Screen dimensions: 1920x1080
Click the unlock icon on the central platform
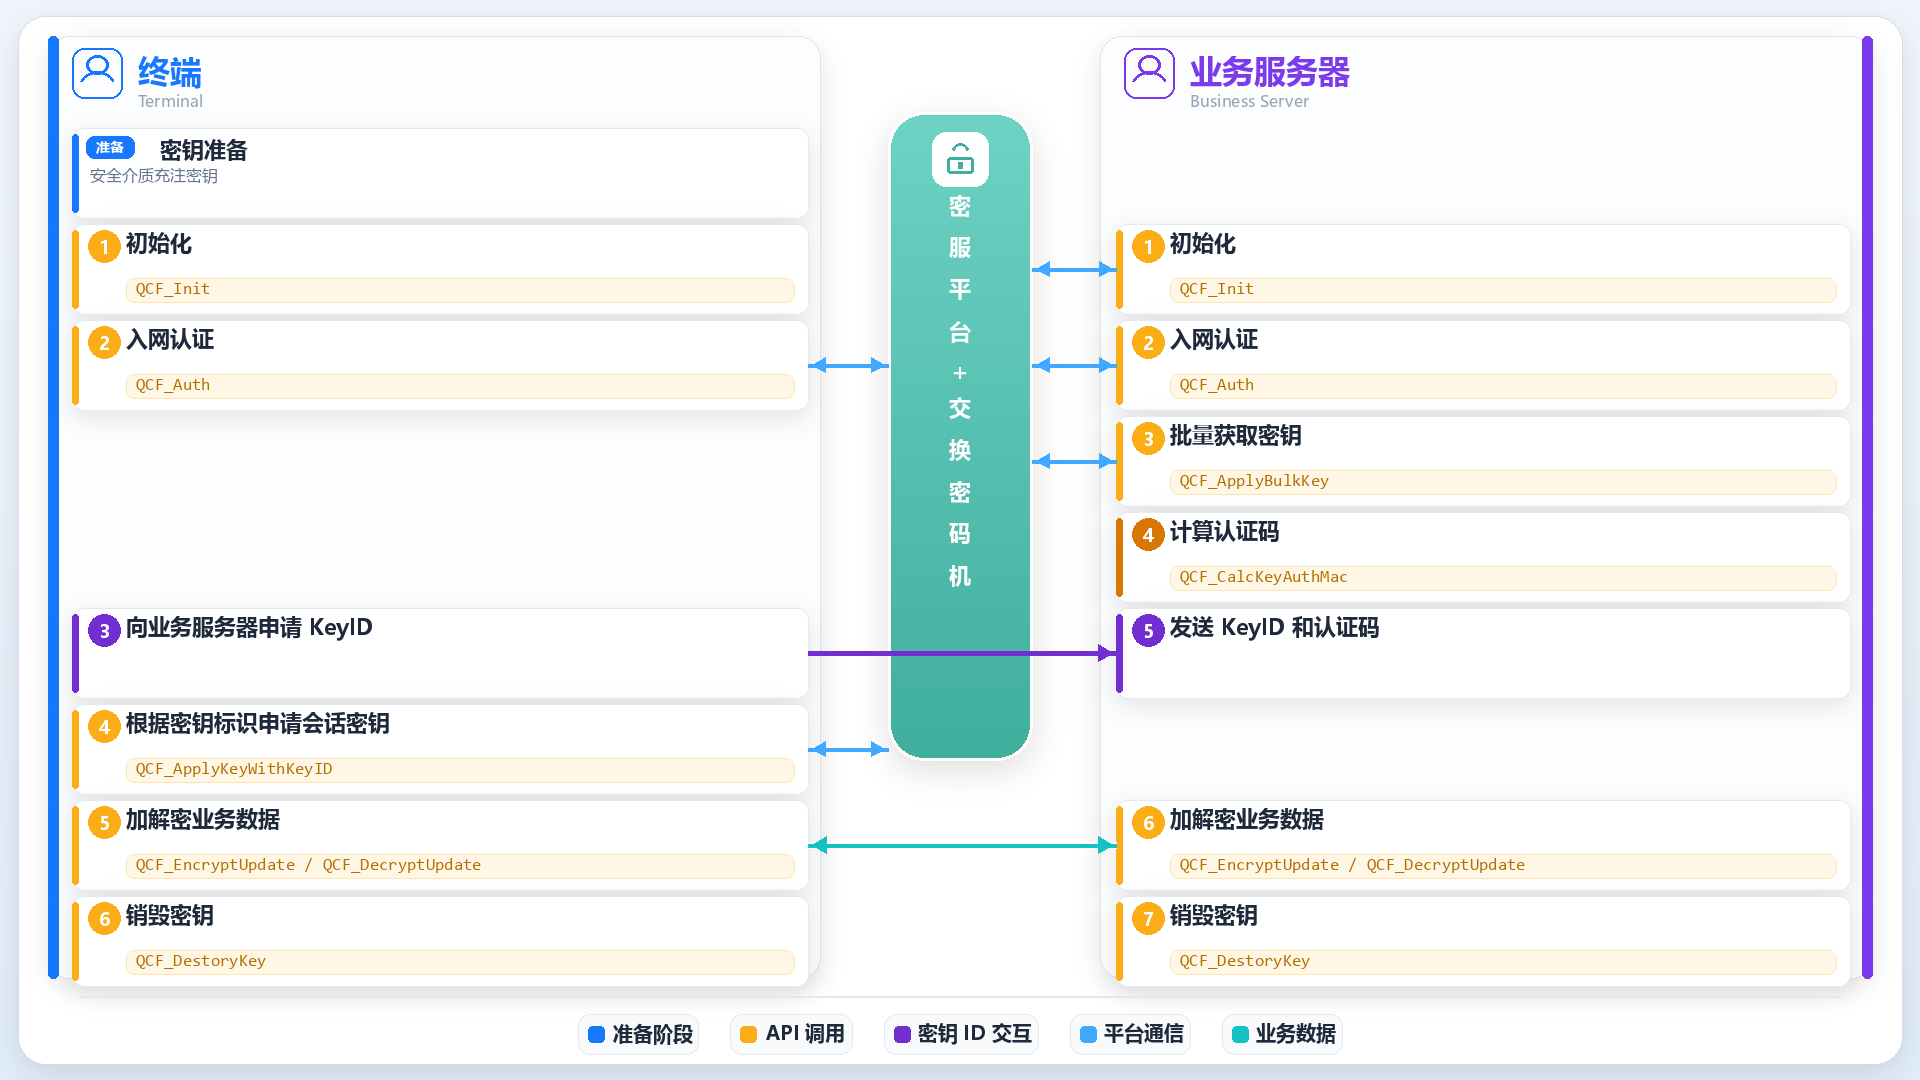pyautogui.click(x=960, y=159)
